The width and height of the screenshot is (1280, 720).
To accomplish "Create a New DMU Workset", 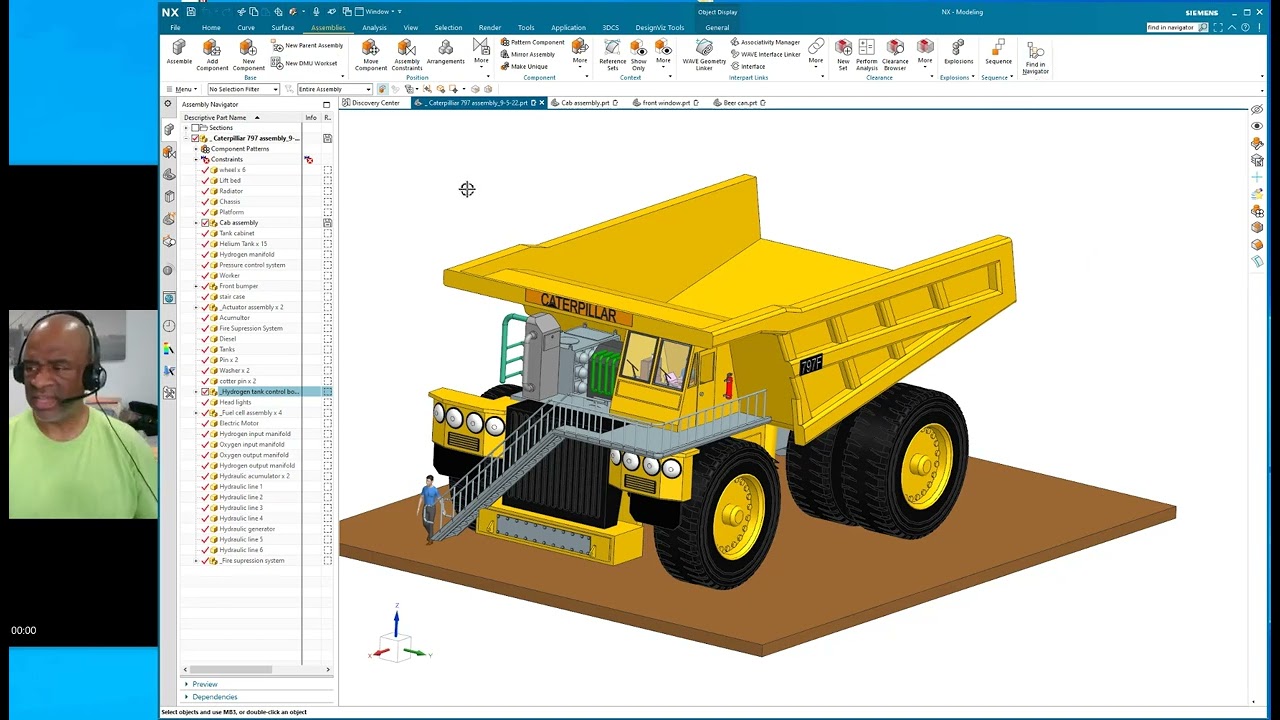I will (x=304, y=63).
